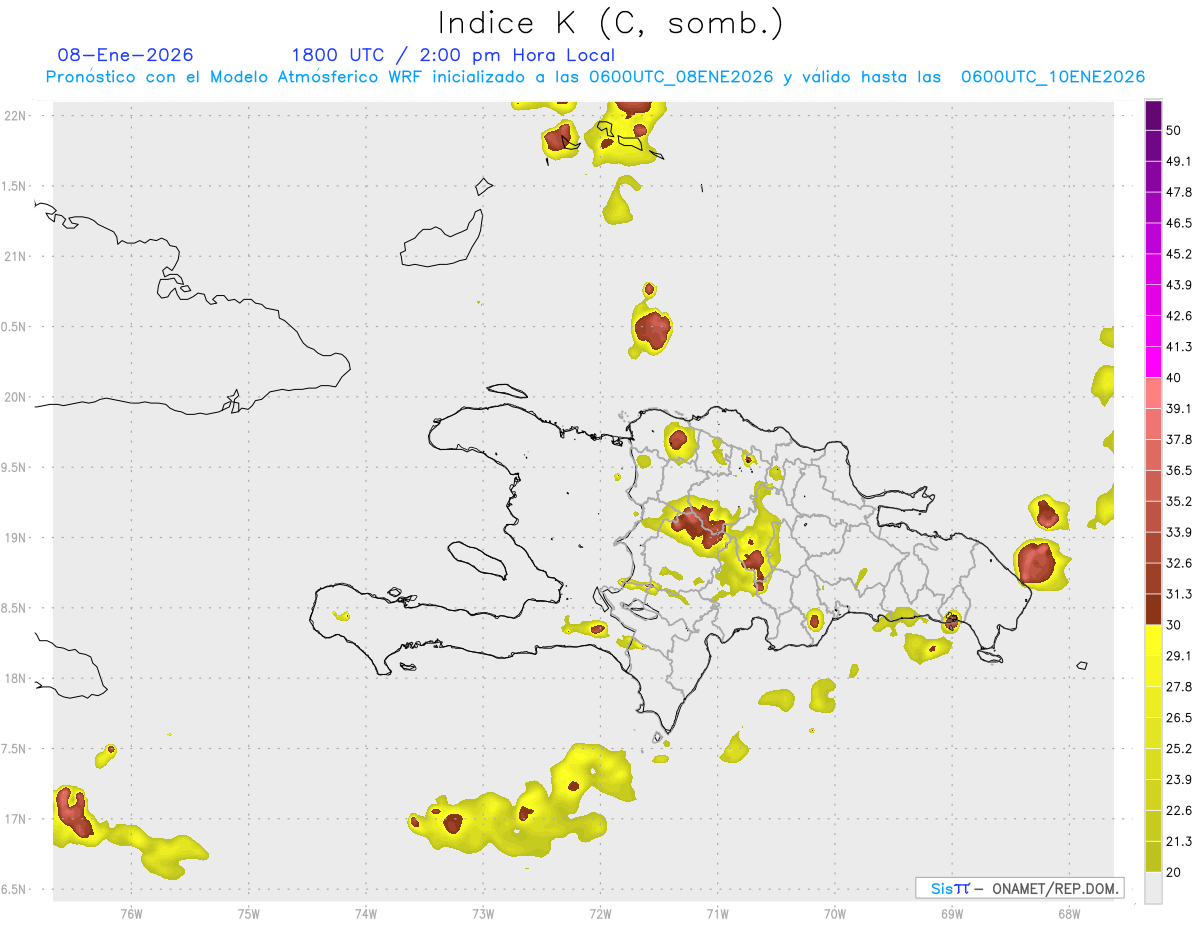Click the colorbar value '43.9'

click(1179, 285)
